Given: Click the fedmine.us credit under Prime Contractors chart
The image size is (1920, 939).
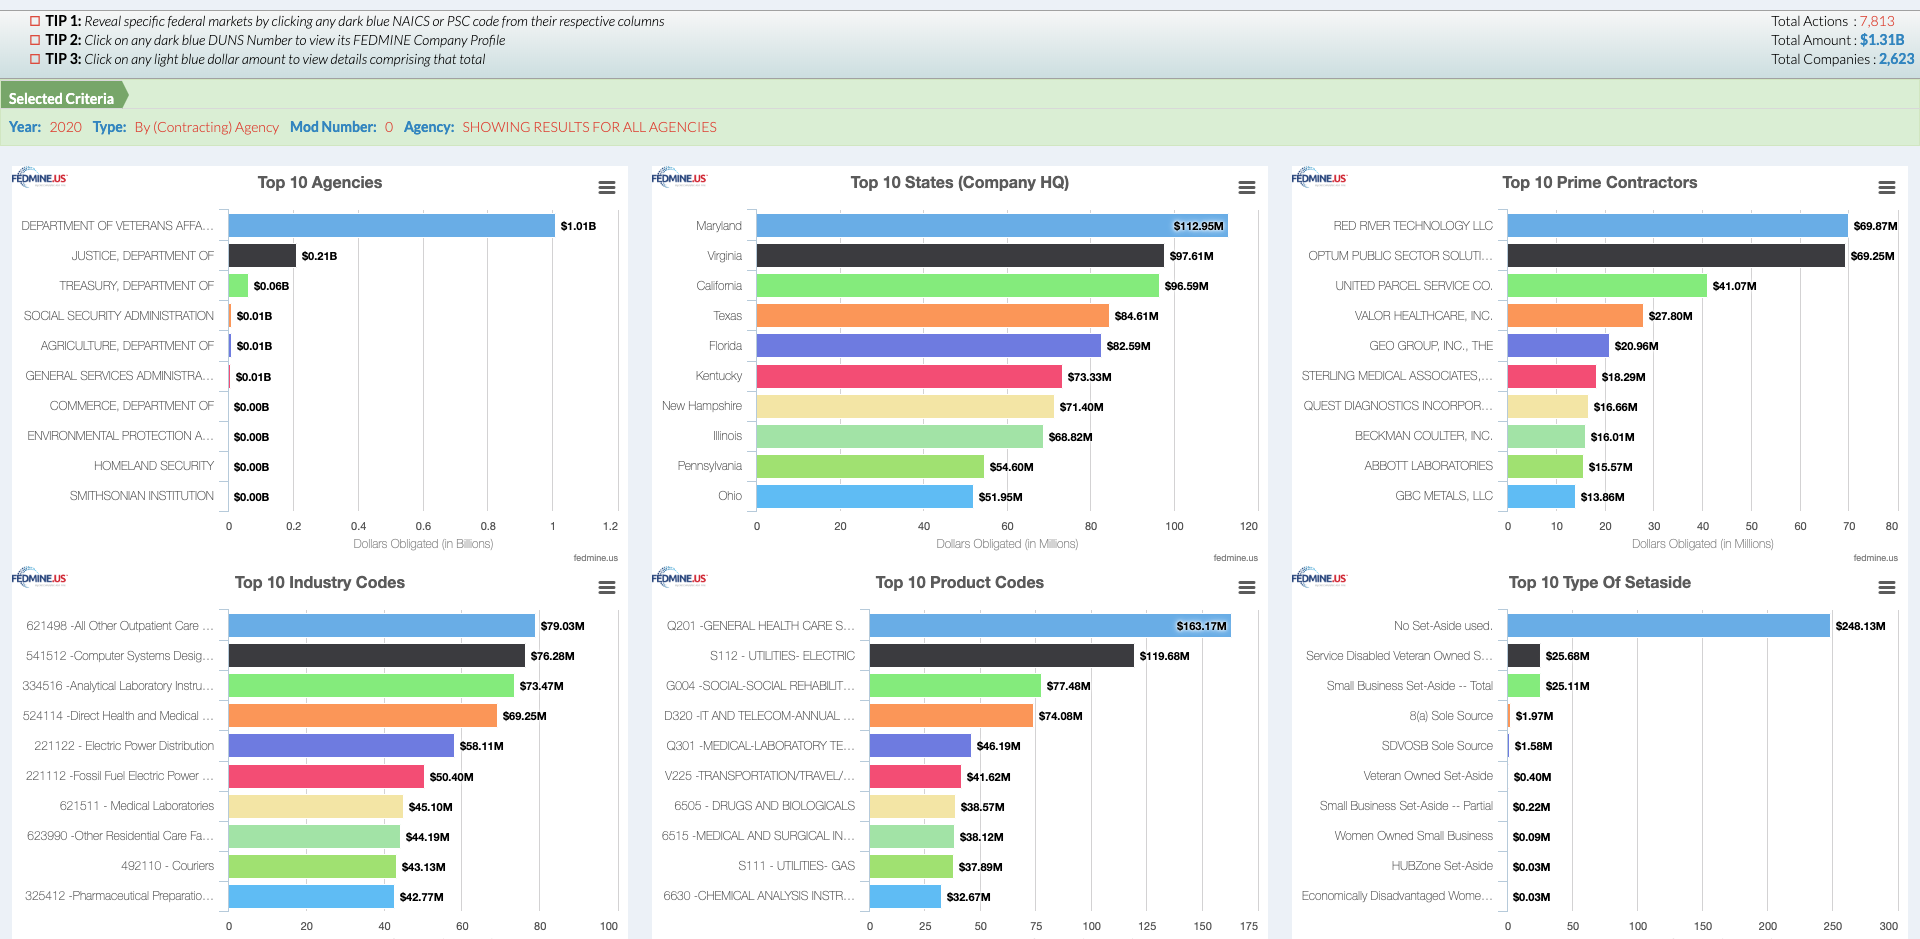Looking at the screenshot, I should coord(1875,558).
